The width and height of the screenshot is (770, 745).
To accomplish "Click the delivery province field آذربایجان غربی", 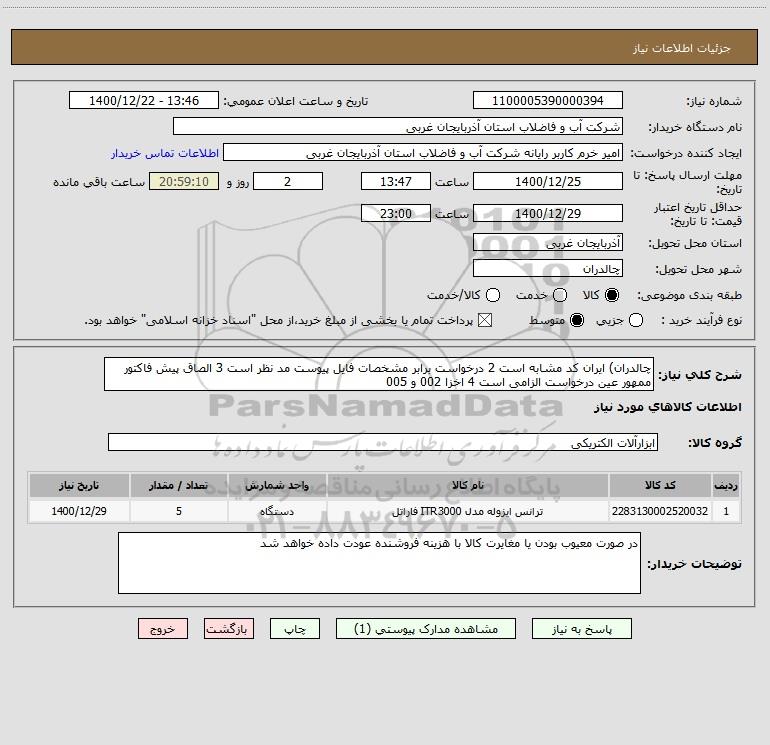I will click(548, 243).
